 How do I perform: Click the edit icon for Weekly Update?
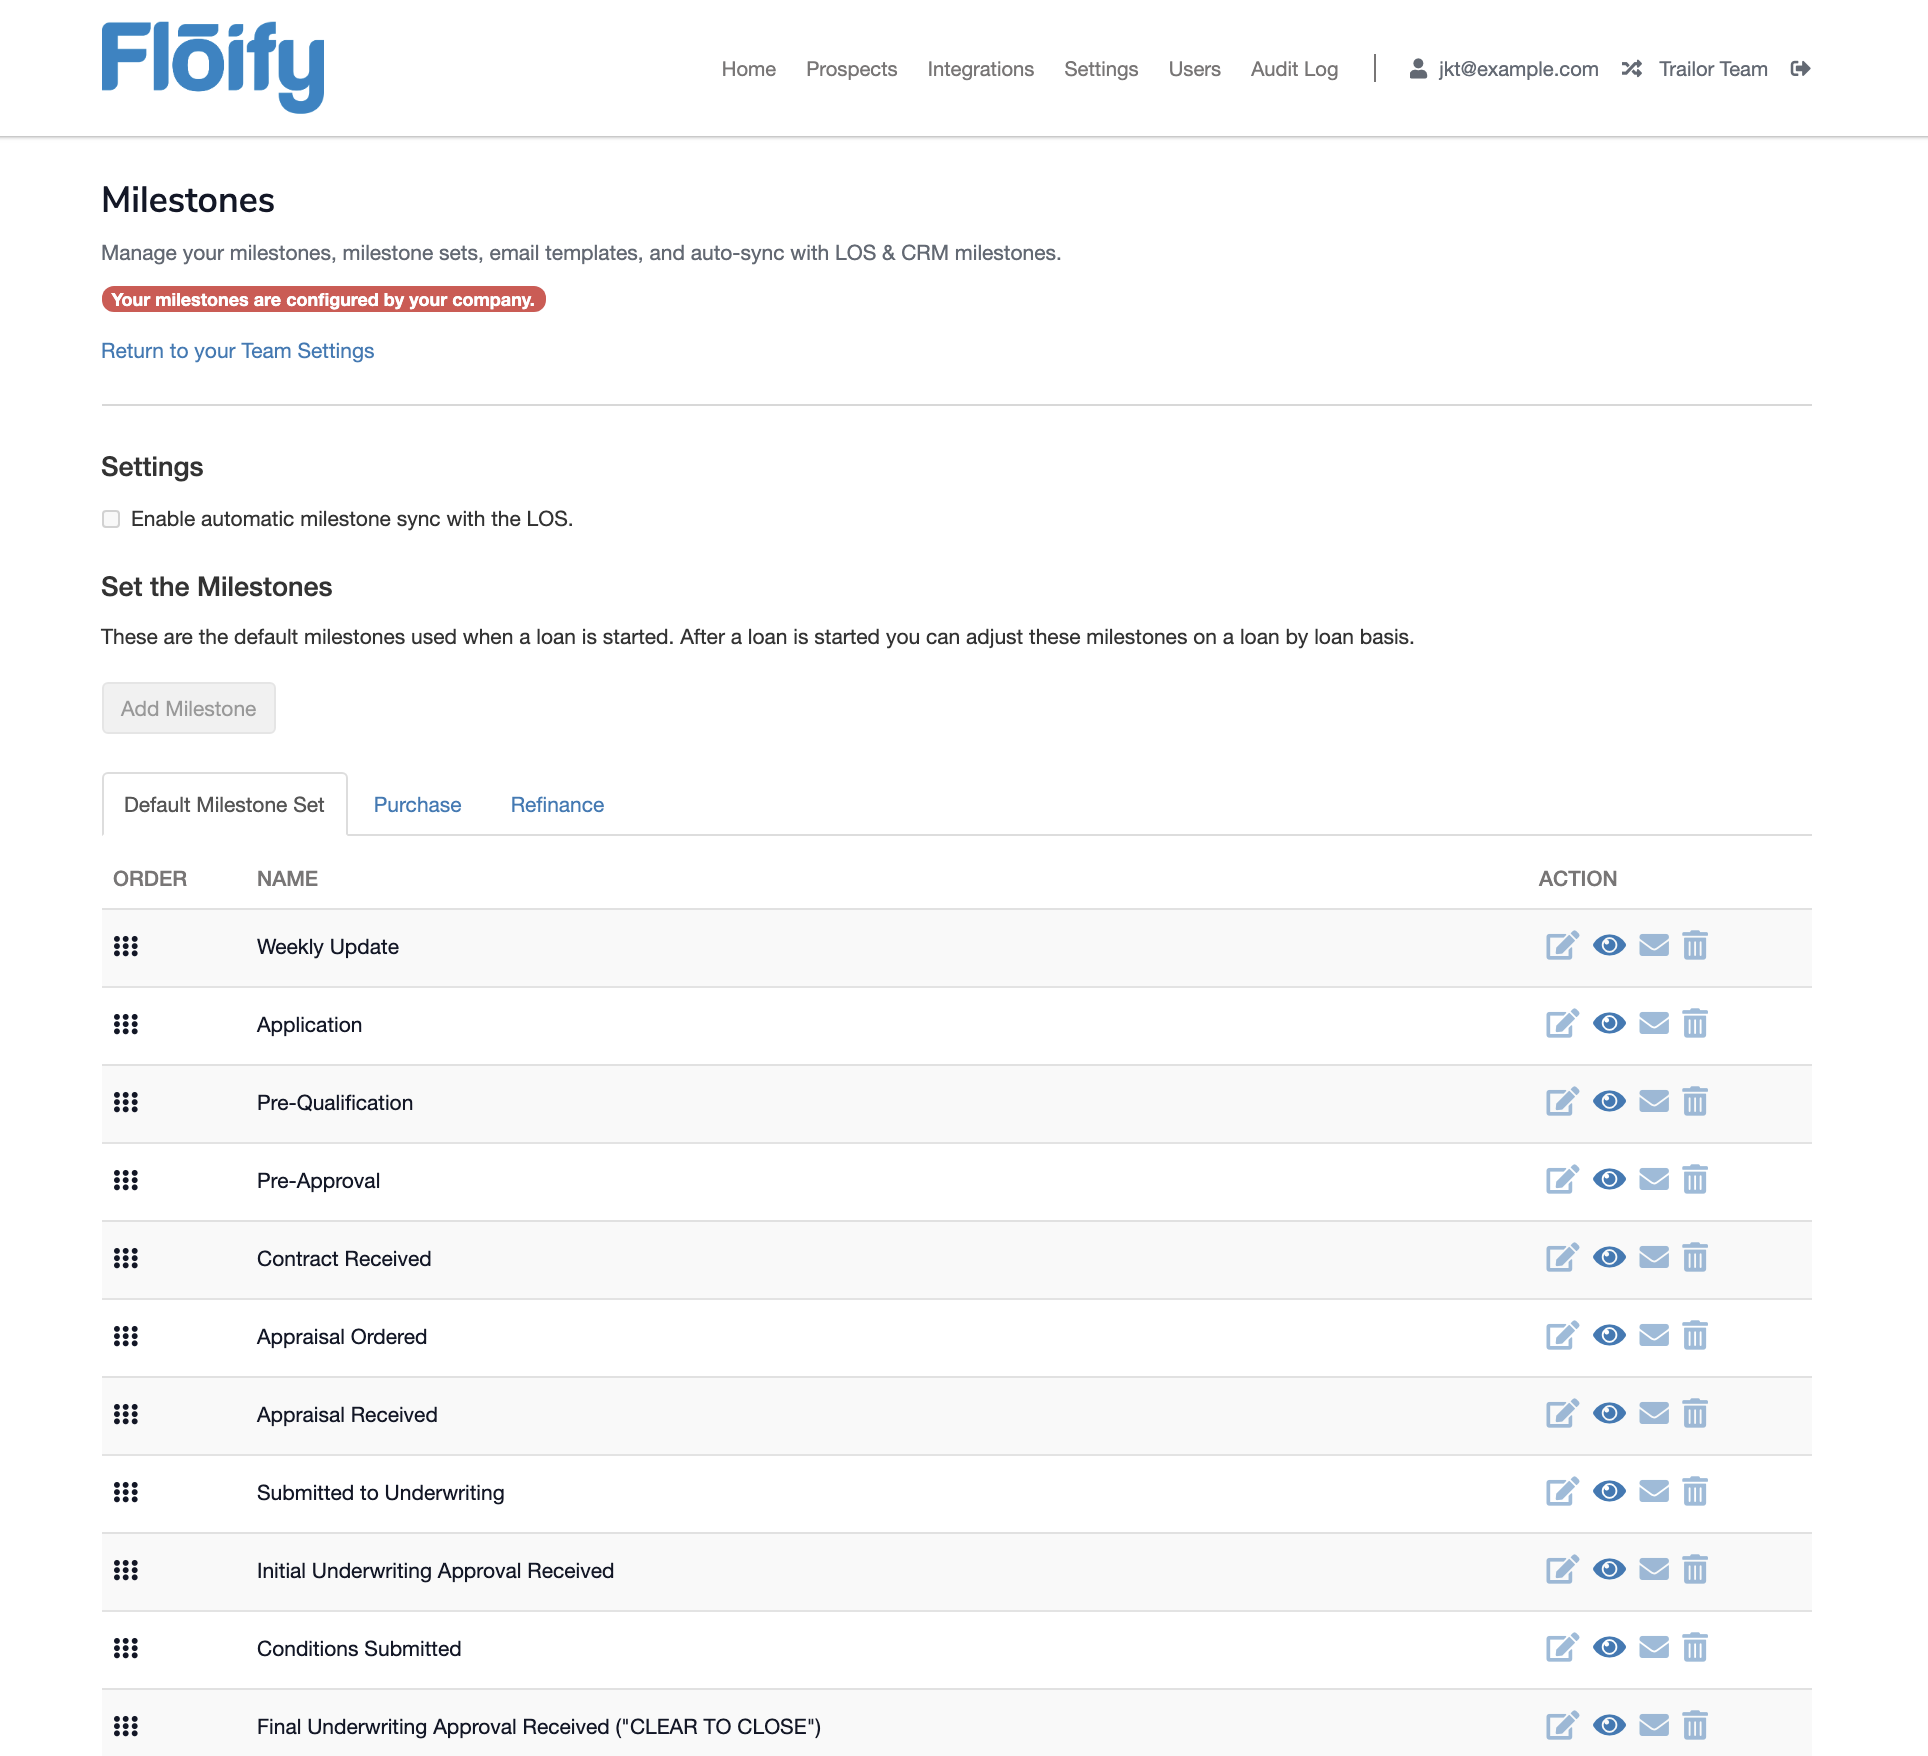1561,946
